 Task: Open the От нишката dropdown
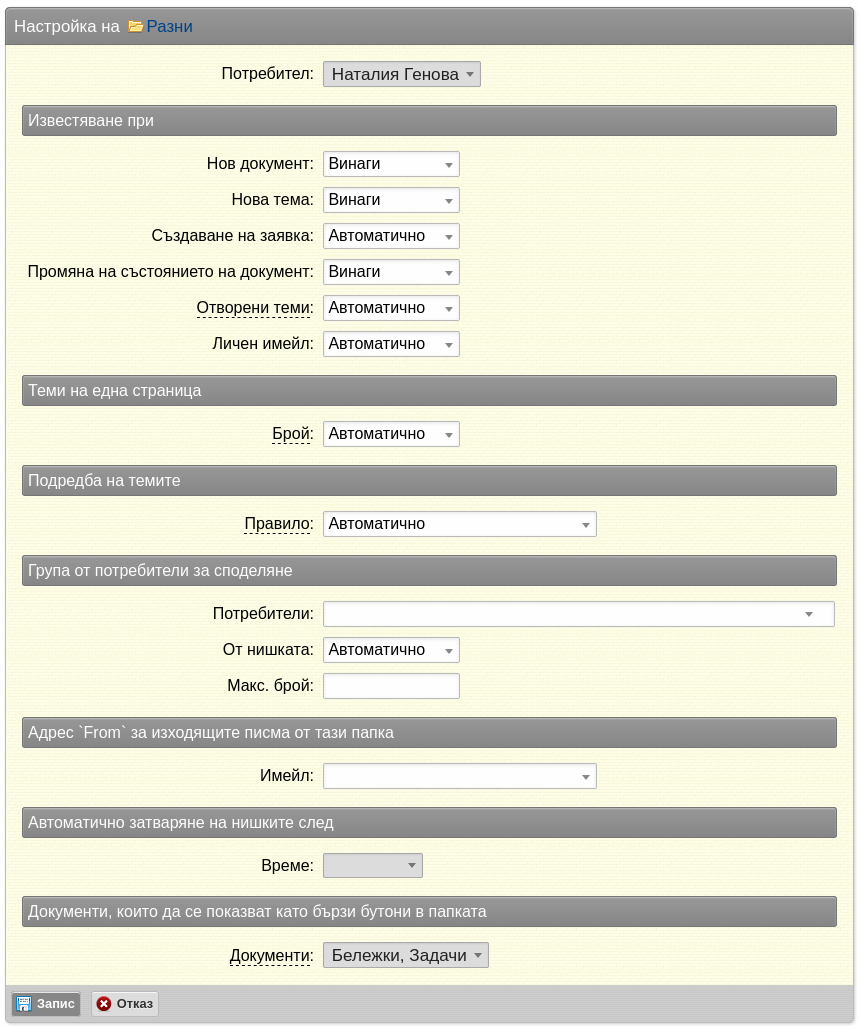pyautogui.click(x=391, y=650)
